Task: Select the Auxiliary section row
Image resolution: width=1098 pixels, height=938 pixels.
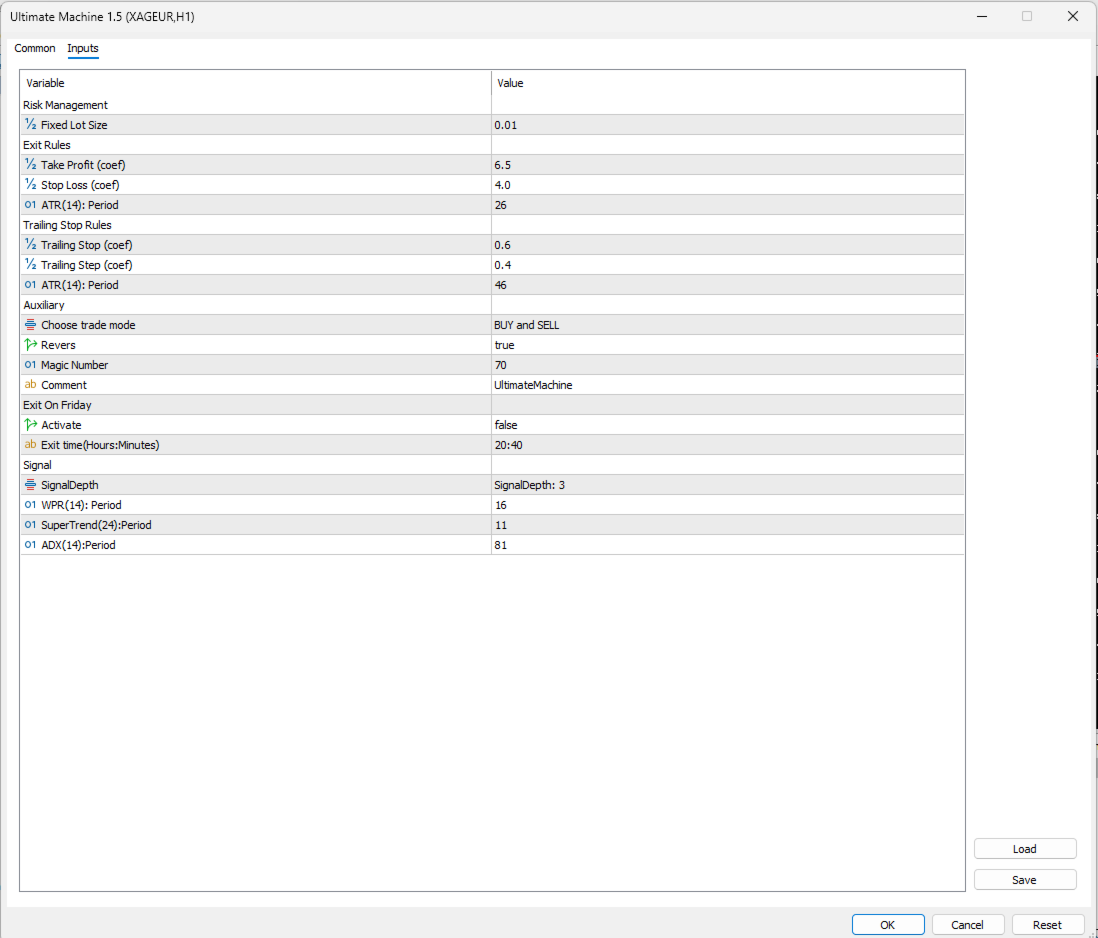Action: [x=492, y=305]
